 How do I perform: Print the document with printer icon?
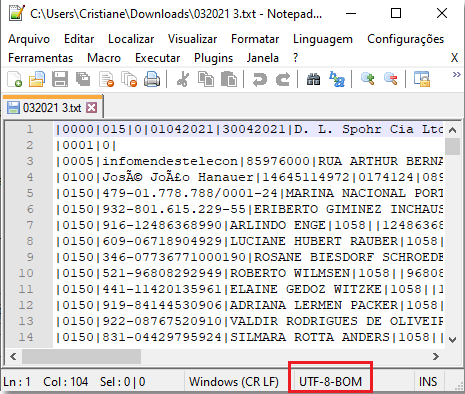tap(152, 79)
